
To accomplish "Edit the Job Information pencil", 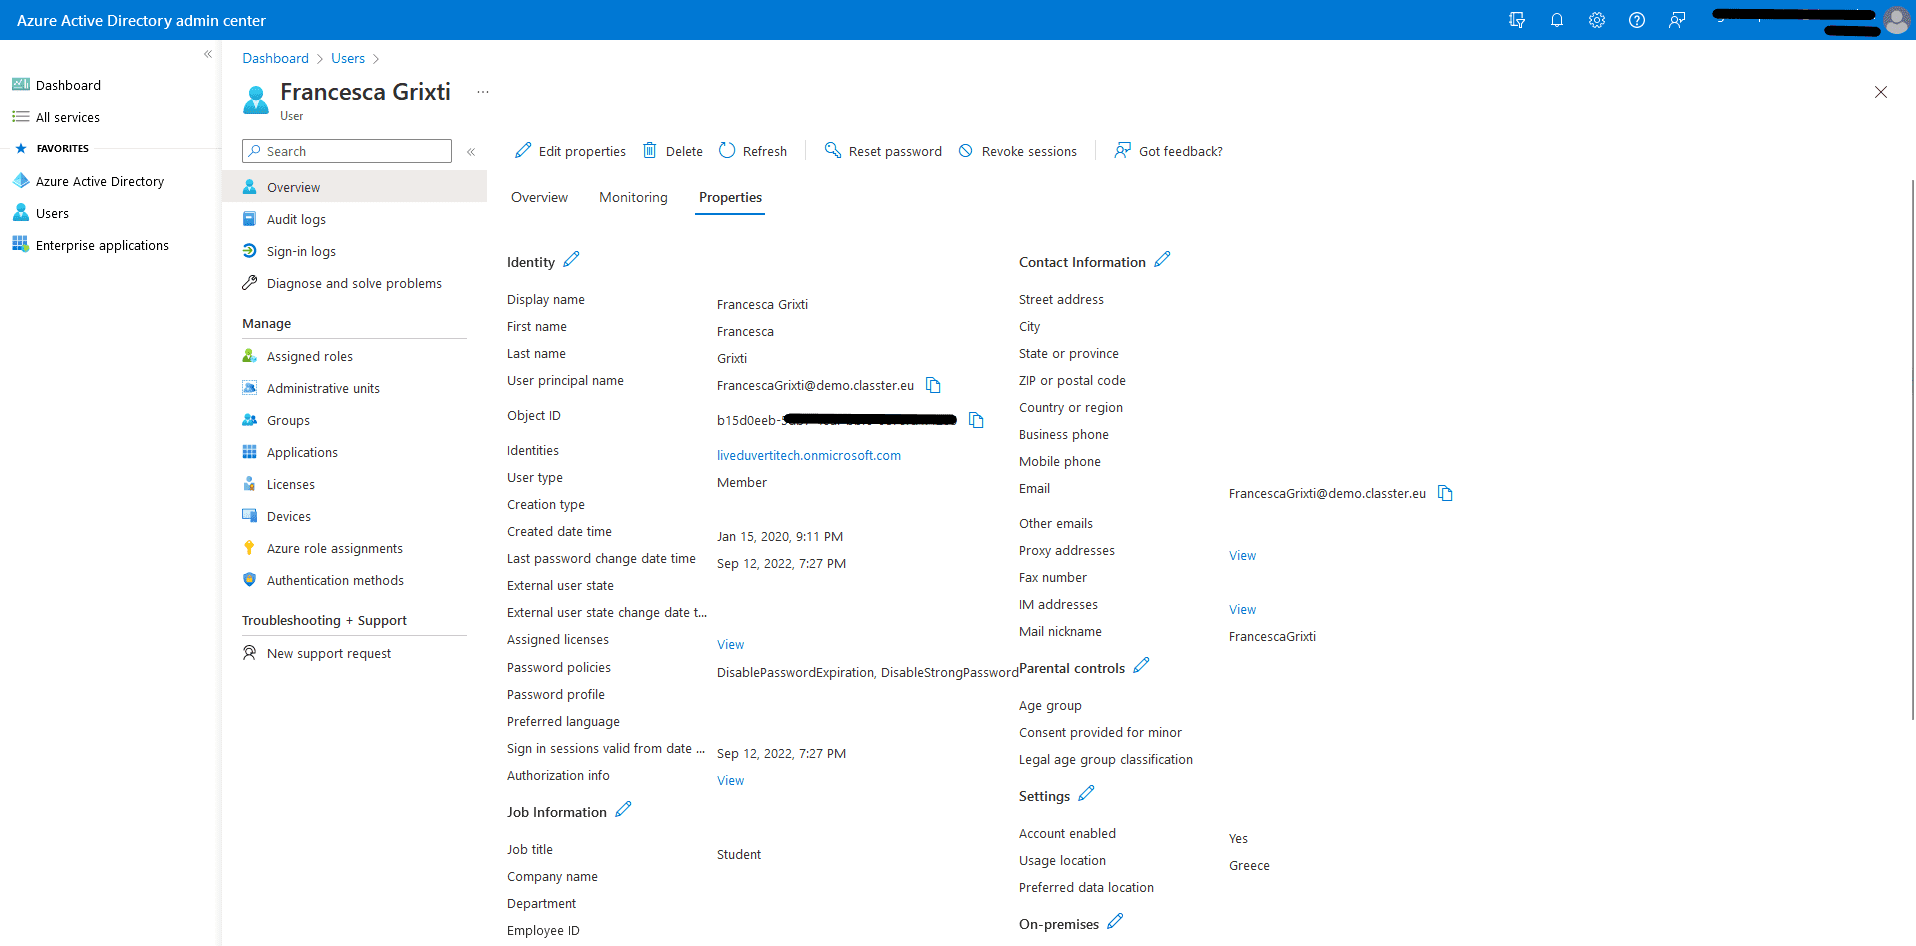I will tap(623, 810).
